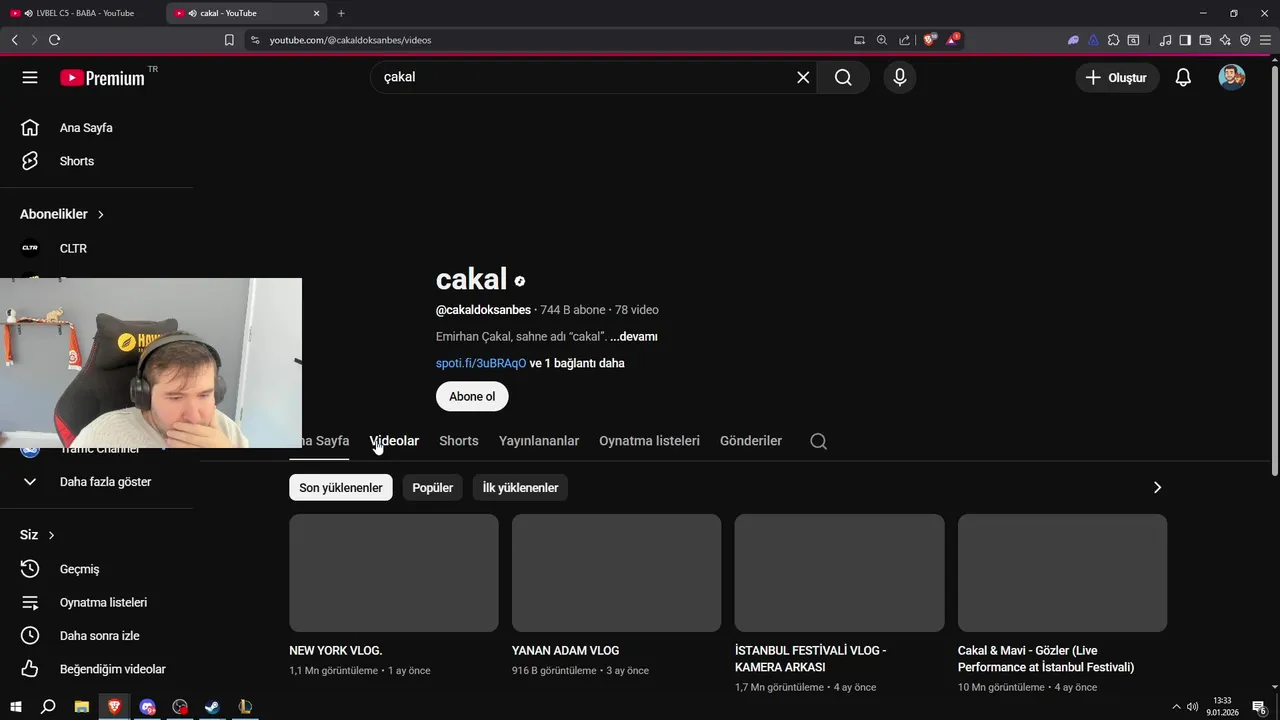The width and height of the screenshot is (1280, 720).
Task: Toggle the browser sidebar panel icon
Action: 1185,40
